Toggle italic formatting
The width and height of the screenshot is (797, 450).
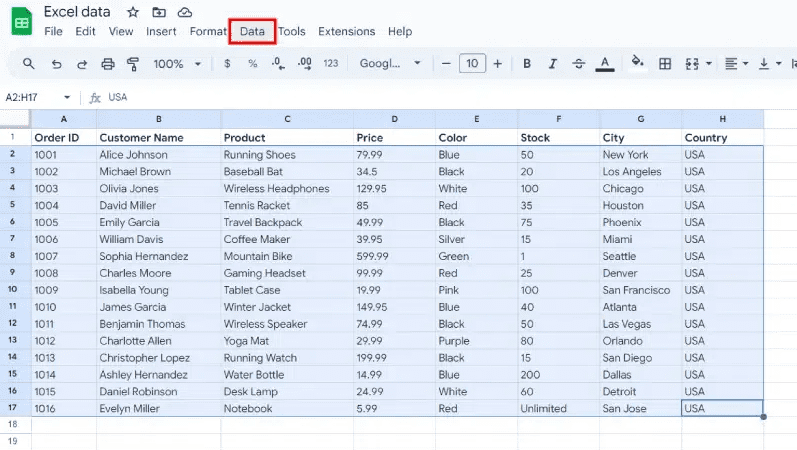coord(553,64)
